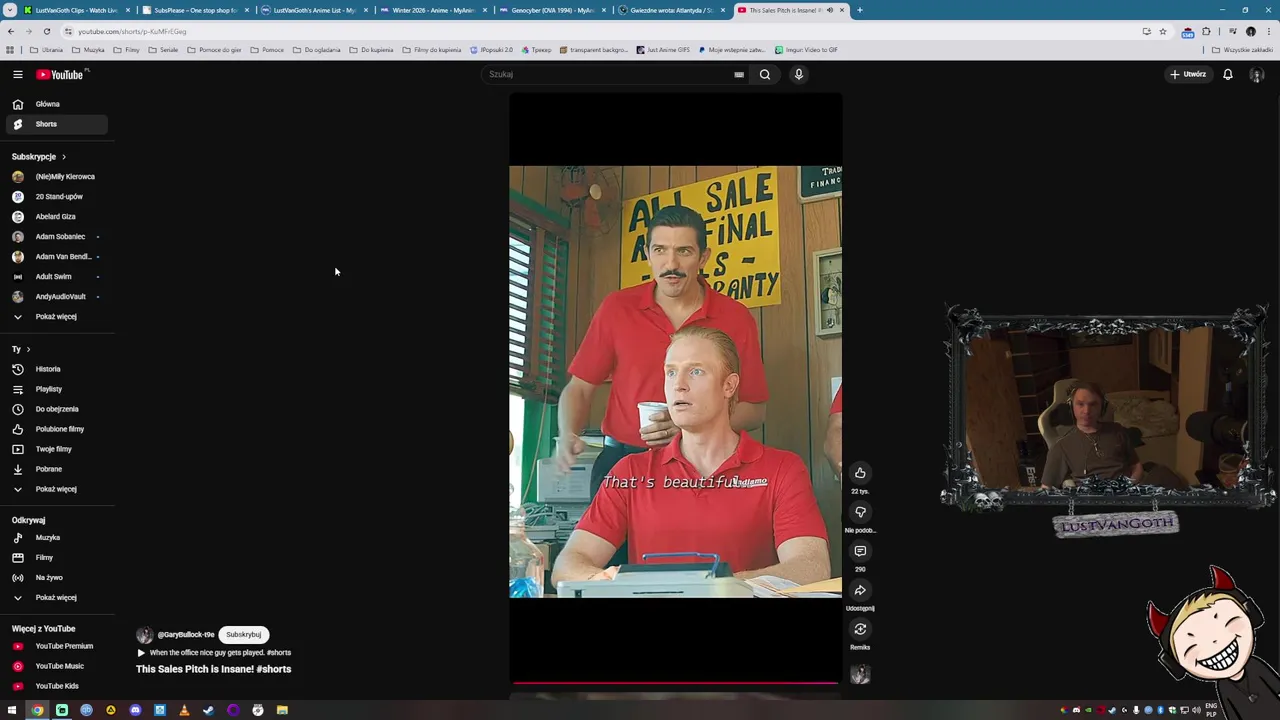Click the search magnifier button
Screen dimensions: 1280x720
[x=765, y=74]
